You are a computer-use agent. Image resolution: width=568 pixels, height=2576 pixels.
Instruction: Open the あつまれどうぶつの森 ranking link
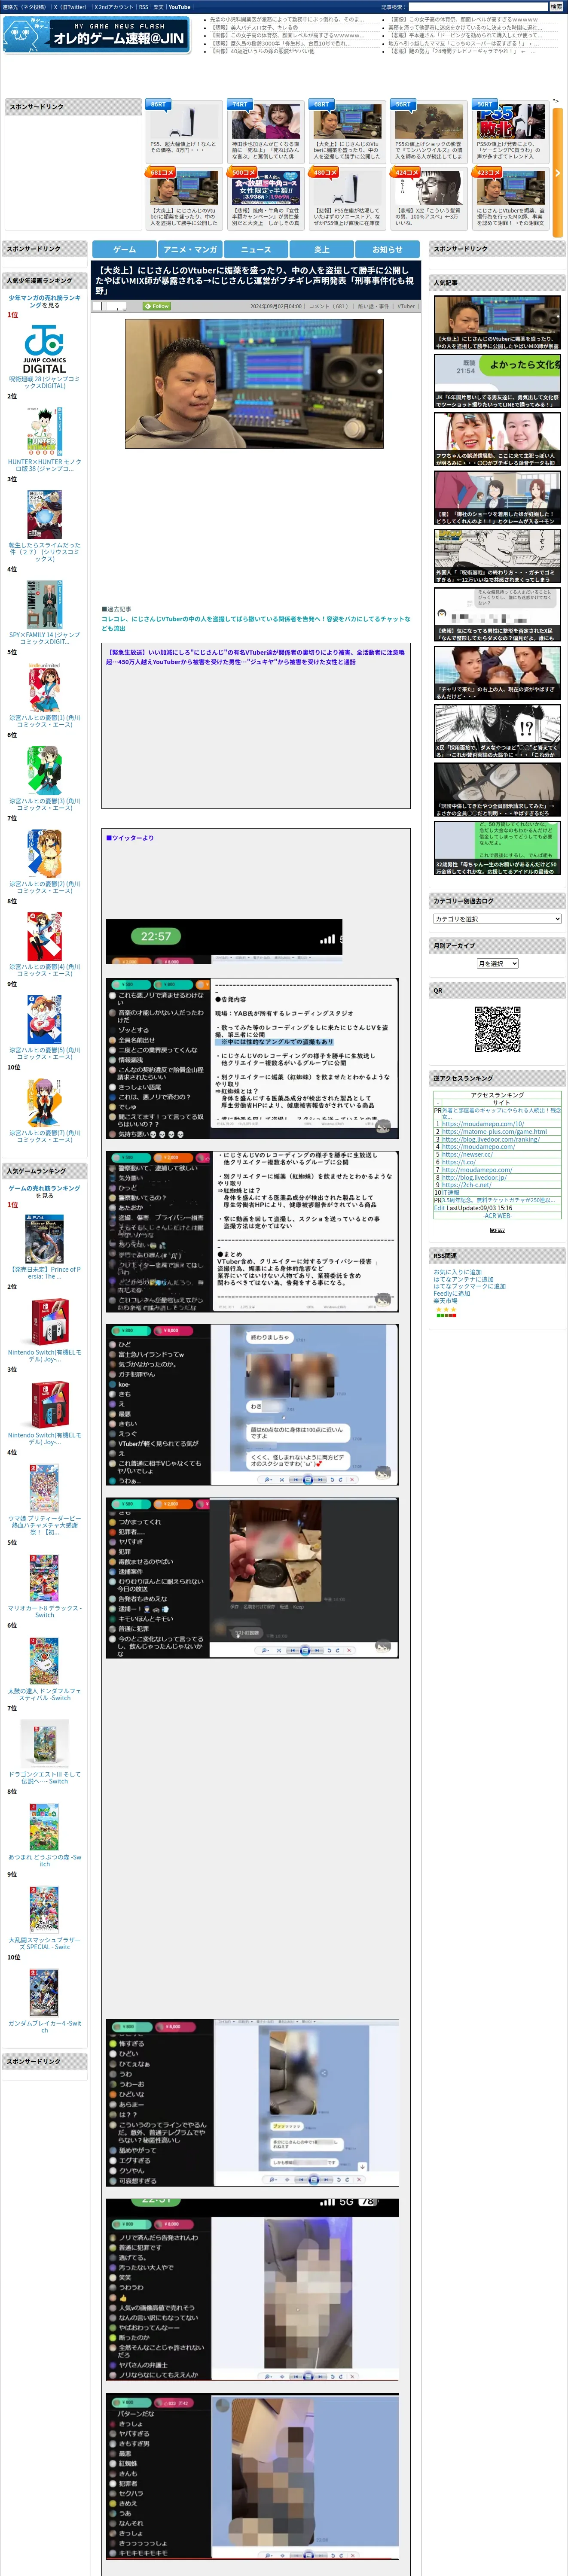[44, 1860]
